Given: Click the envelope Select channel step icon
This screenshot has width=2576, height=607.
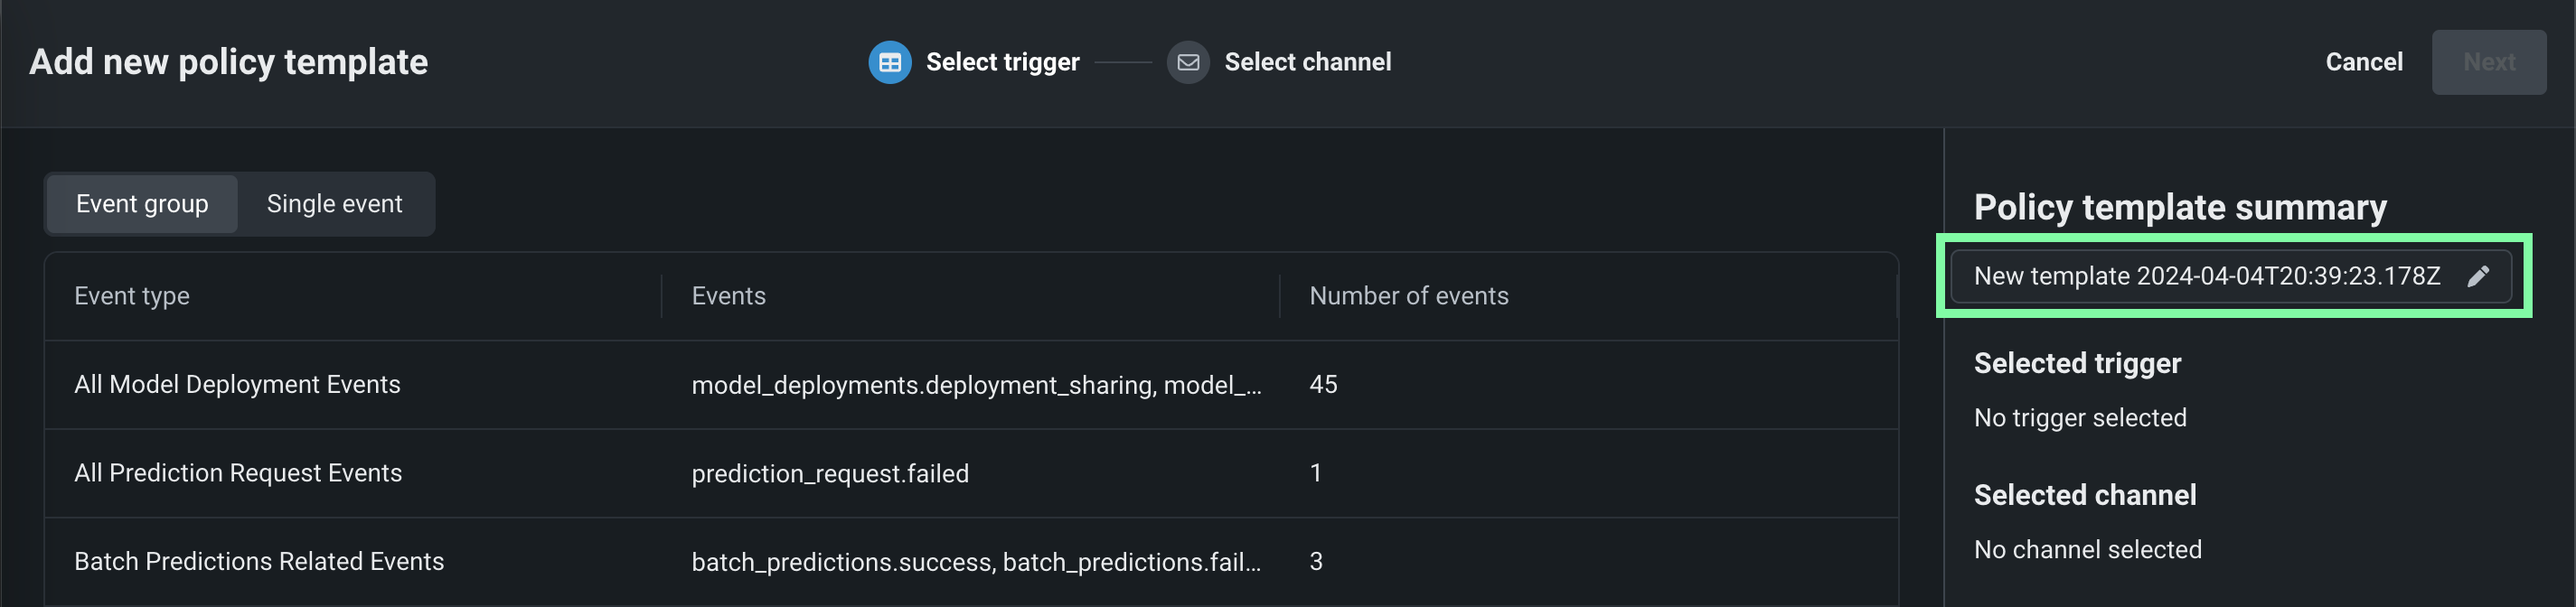Looking at the screenshot, I should click(1188, 62).
